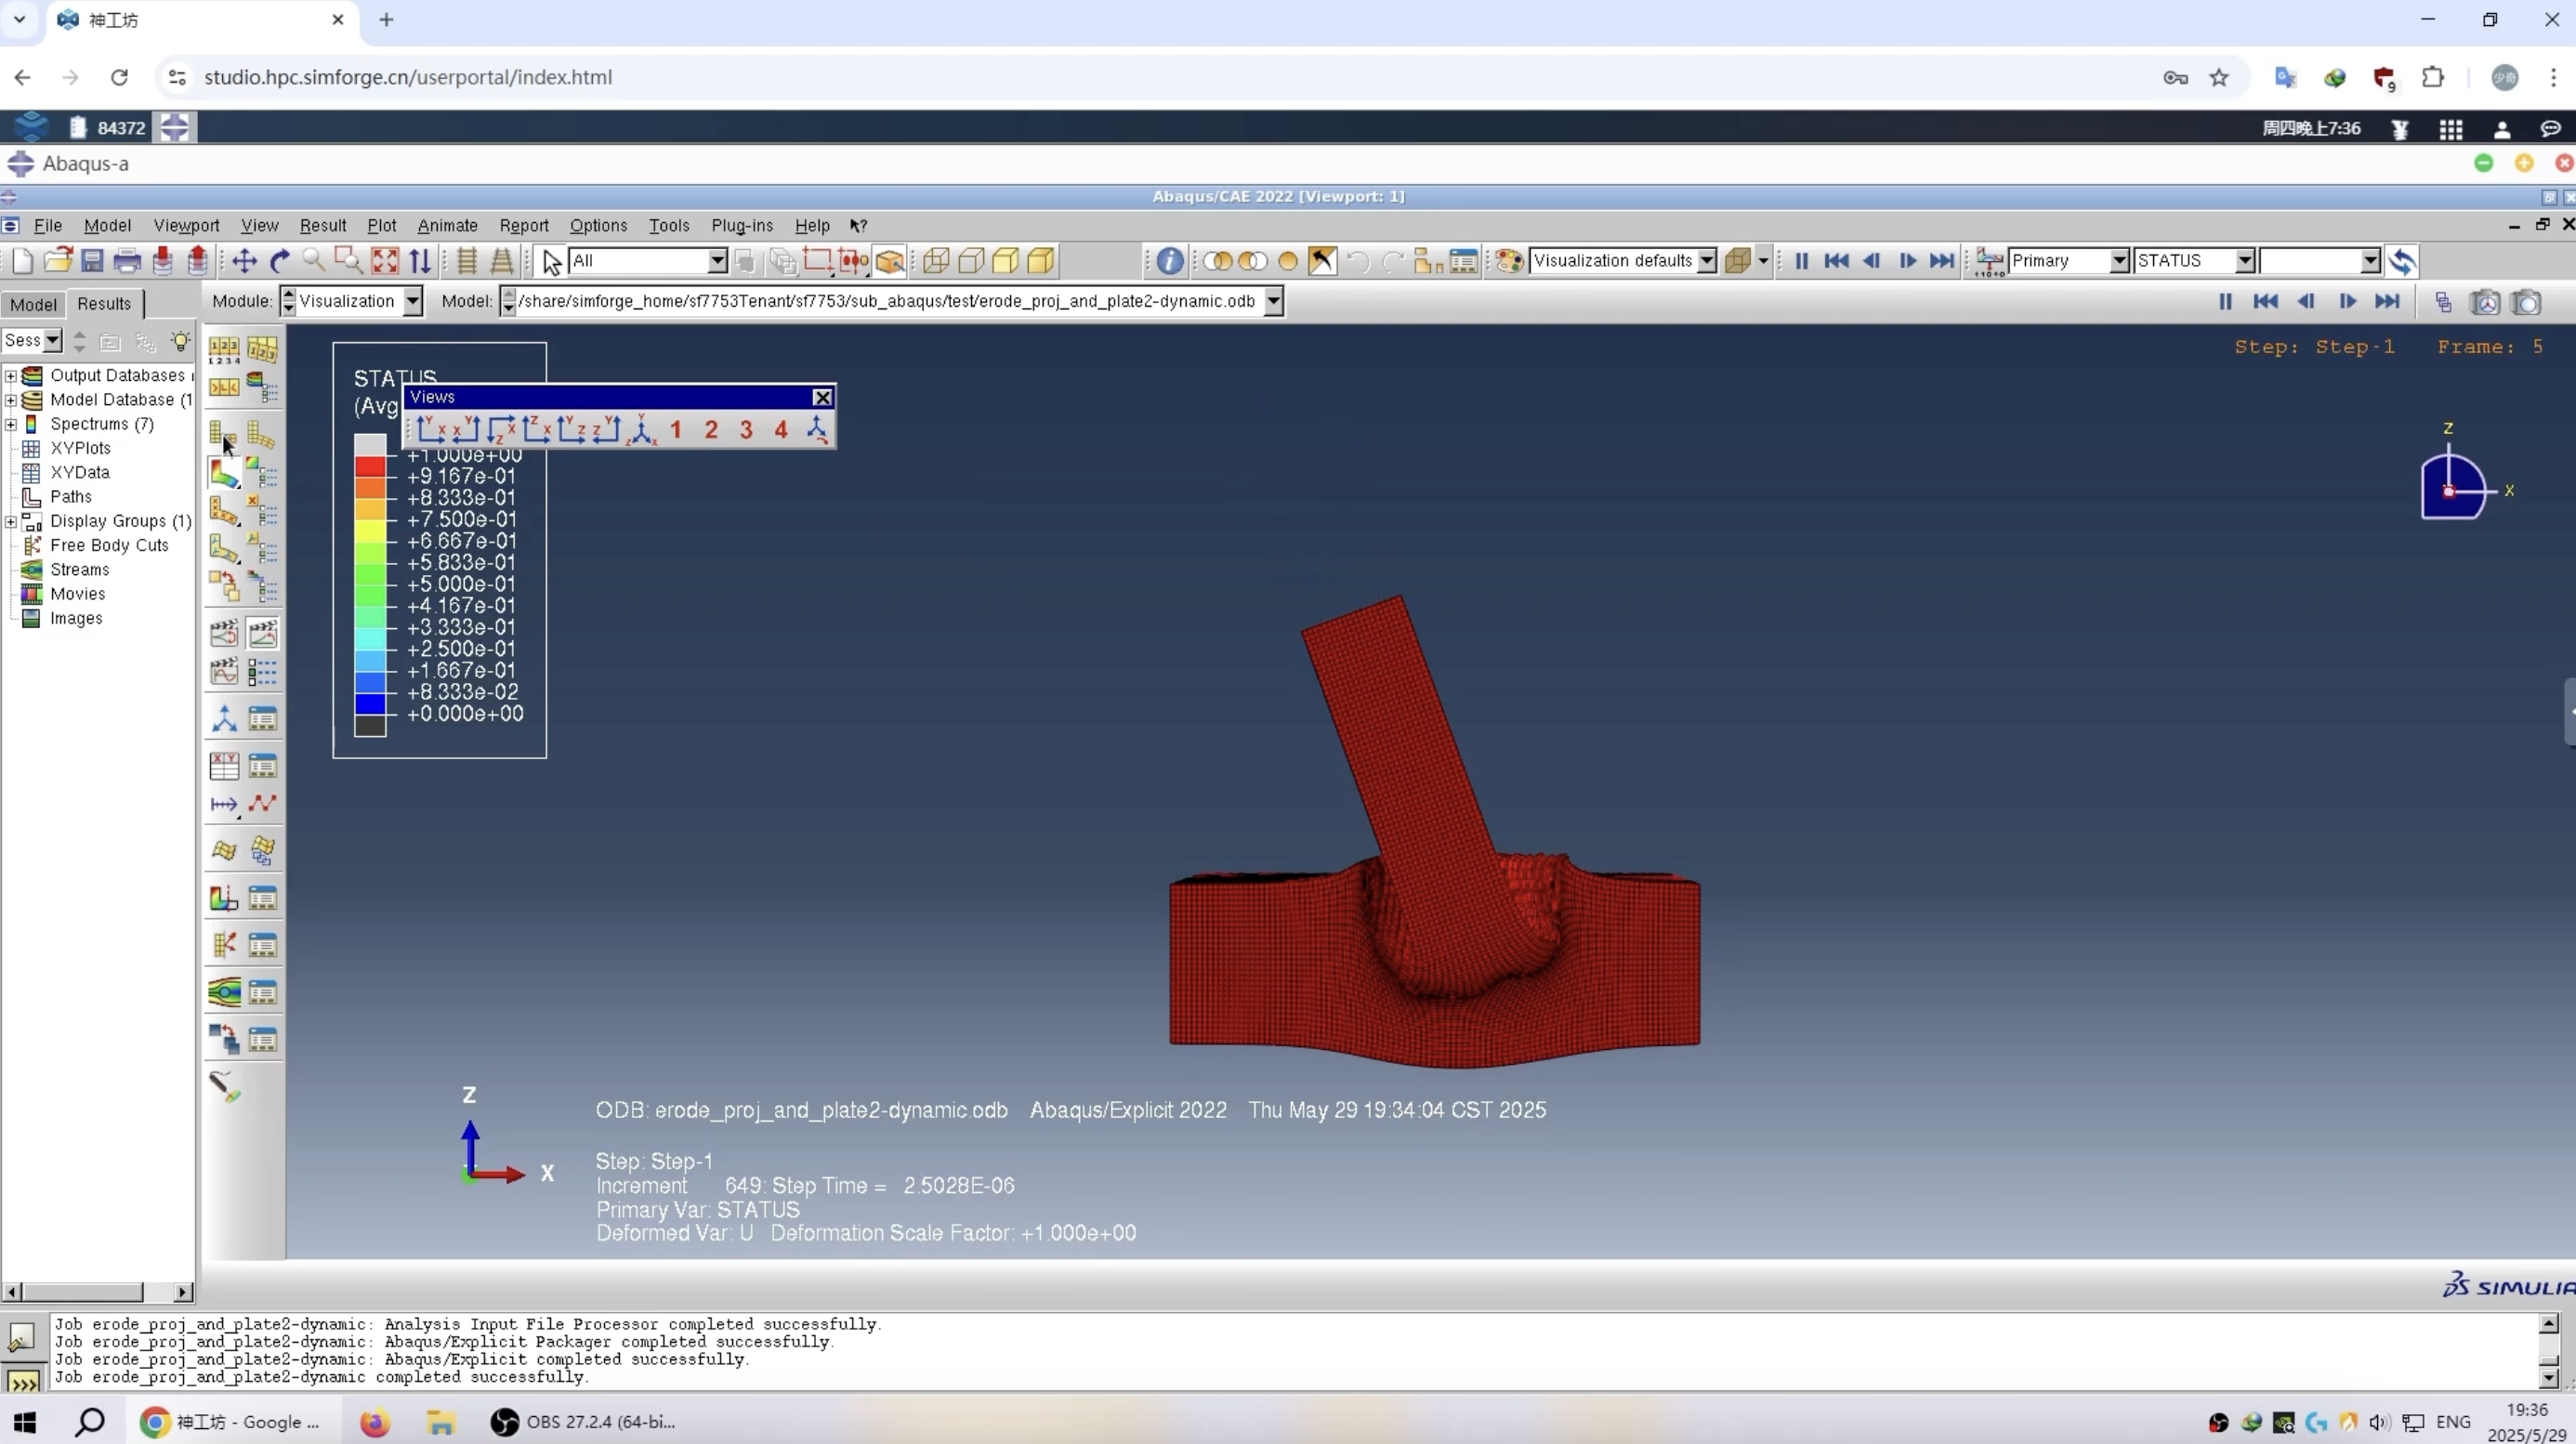Viewport: 2576px width, 1444px height.
Task: Expand the Output Databases tree node
Action: 10,376
